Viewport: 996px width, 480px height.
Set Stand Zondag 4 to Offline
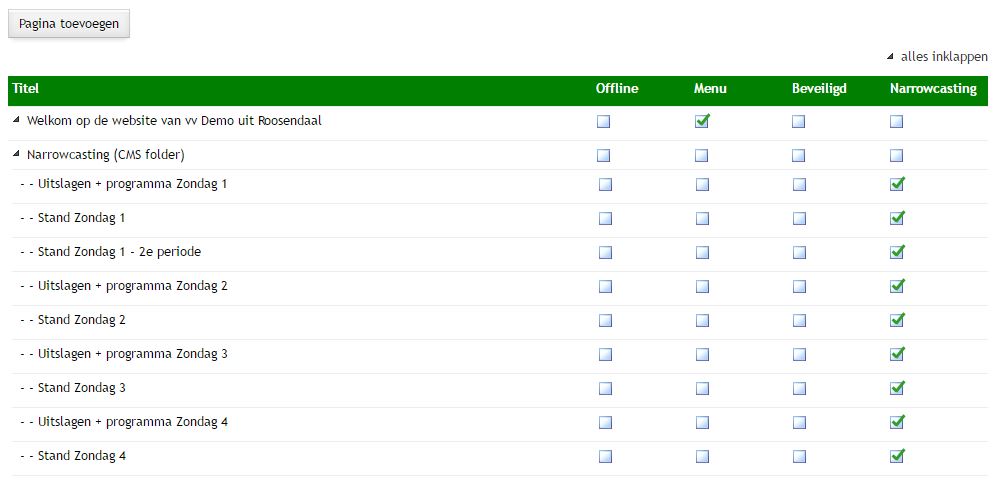tap(605, 456)
